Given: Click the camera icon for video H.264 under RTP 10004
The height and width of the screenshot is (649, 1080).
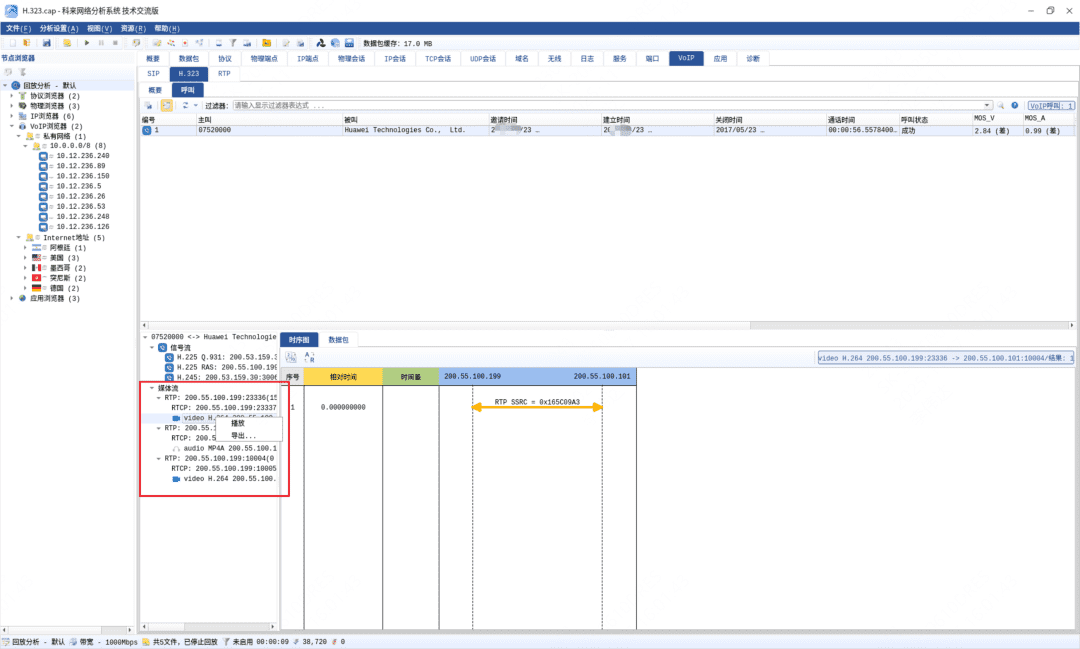Looking at the screenshot, I should click(x=176, y=479).
